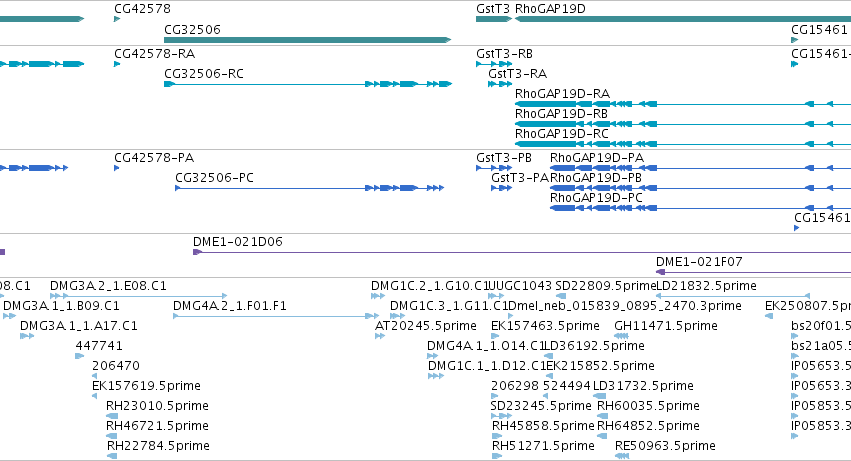Click EK157619.5prime EST arrow
Image resolution: width=851 pixels, height=461 pixels.
click(x=94, y=396)
